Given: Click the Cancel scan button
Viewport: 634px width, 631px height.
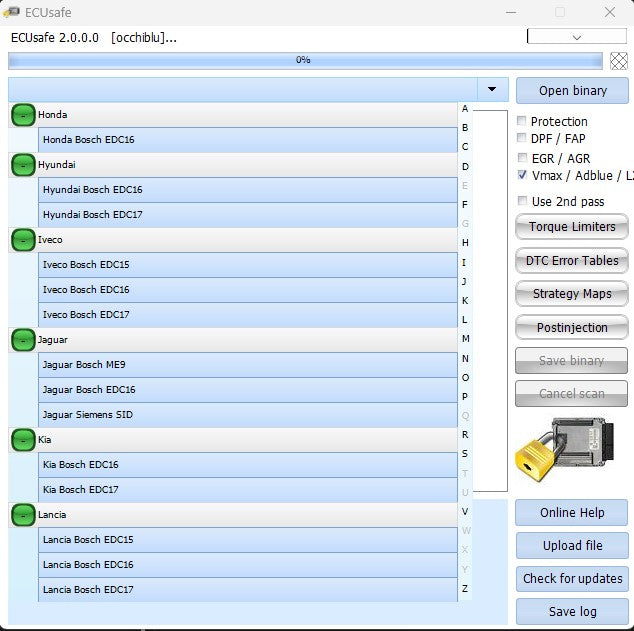Looking at the screenshot, I should click(571, 394).
